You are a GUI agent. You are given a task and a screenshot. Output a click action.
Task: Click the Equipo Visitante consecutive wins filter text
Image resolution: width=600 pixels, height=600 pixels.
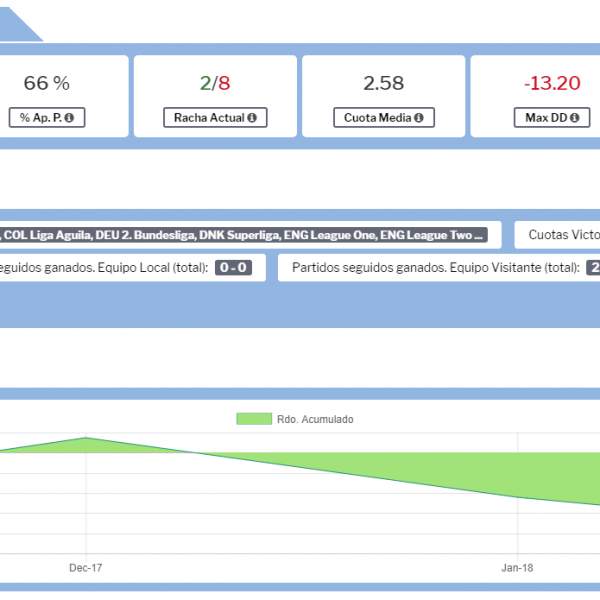click(x=435, y=268)
